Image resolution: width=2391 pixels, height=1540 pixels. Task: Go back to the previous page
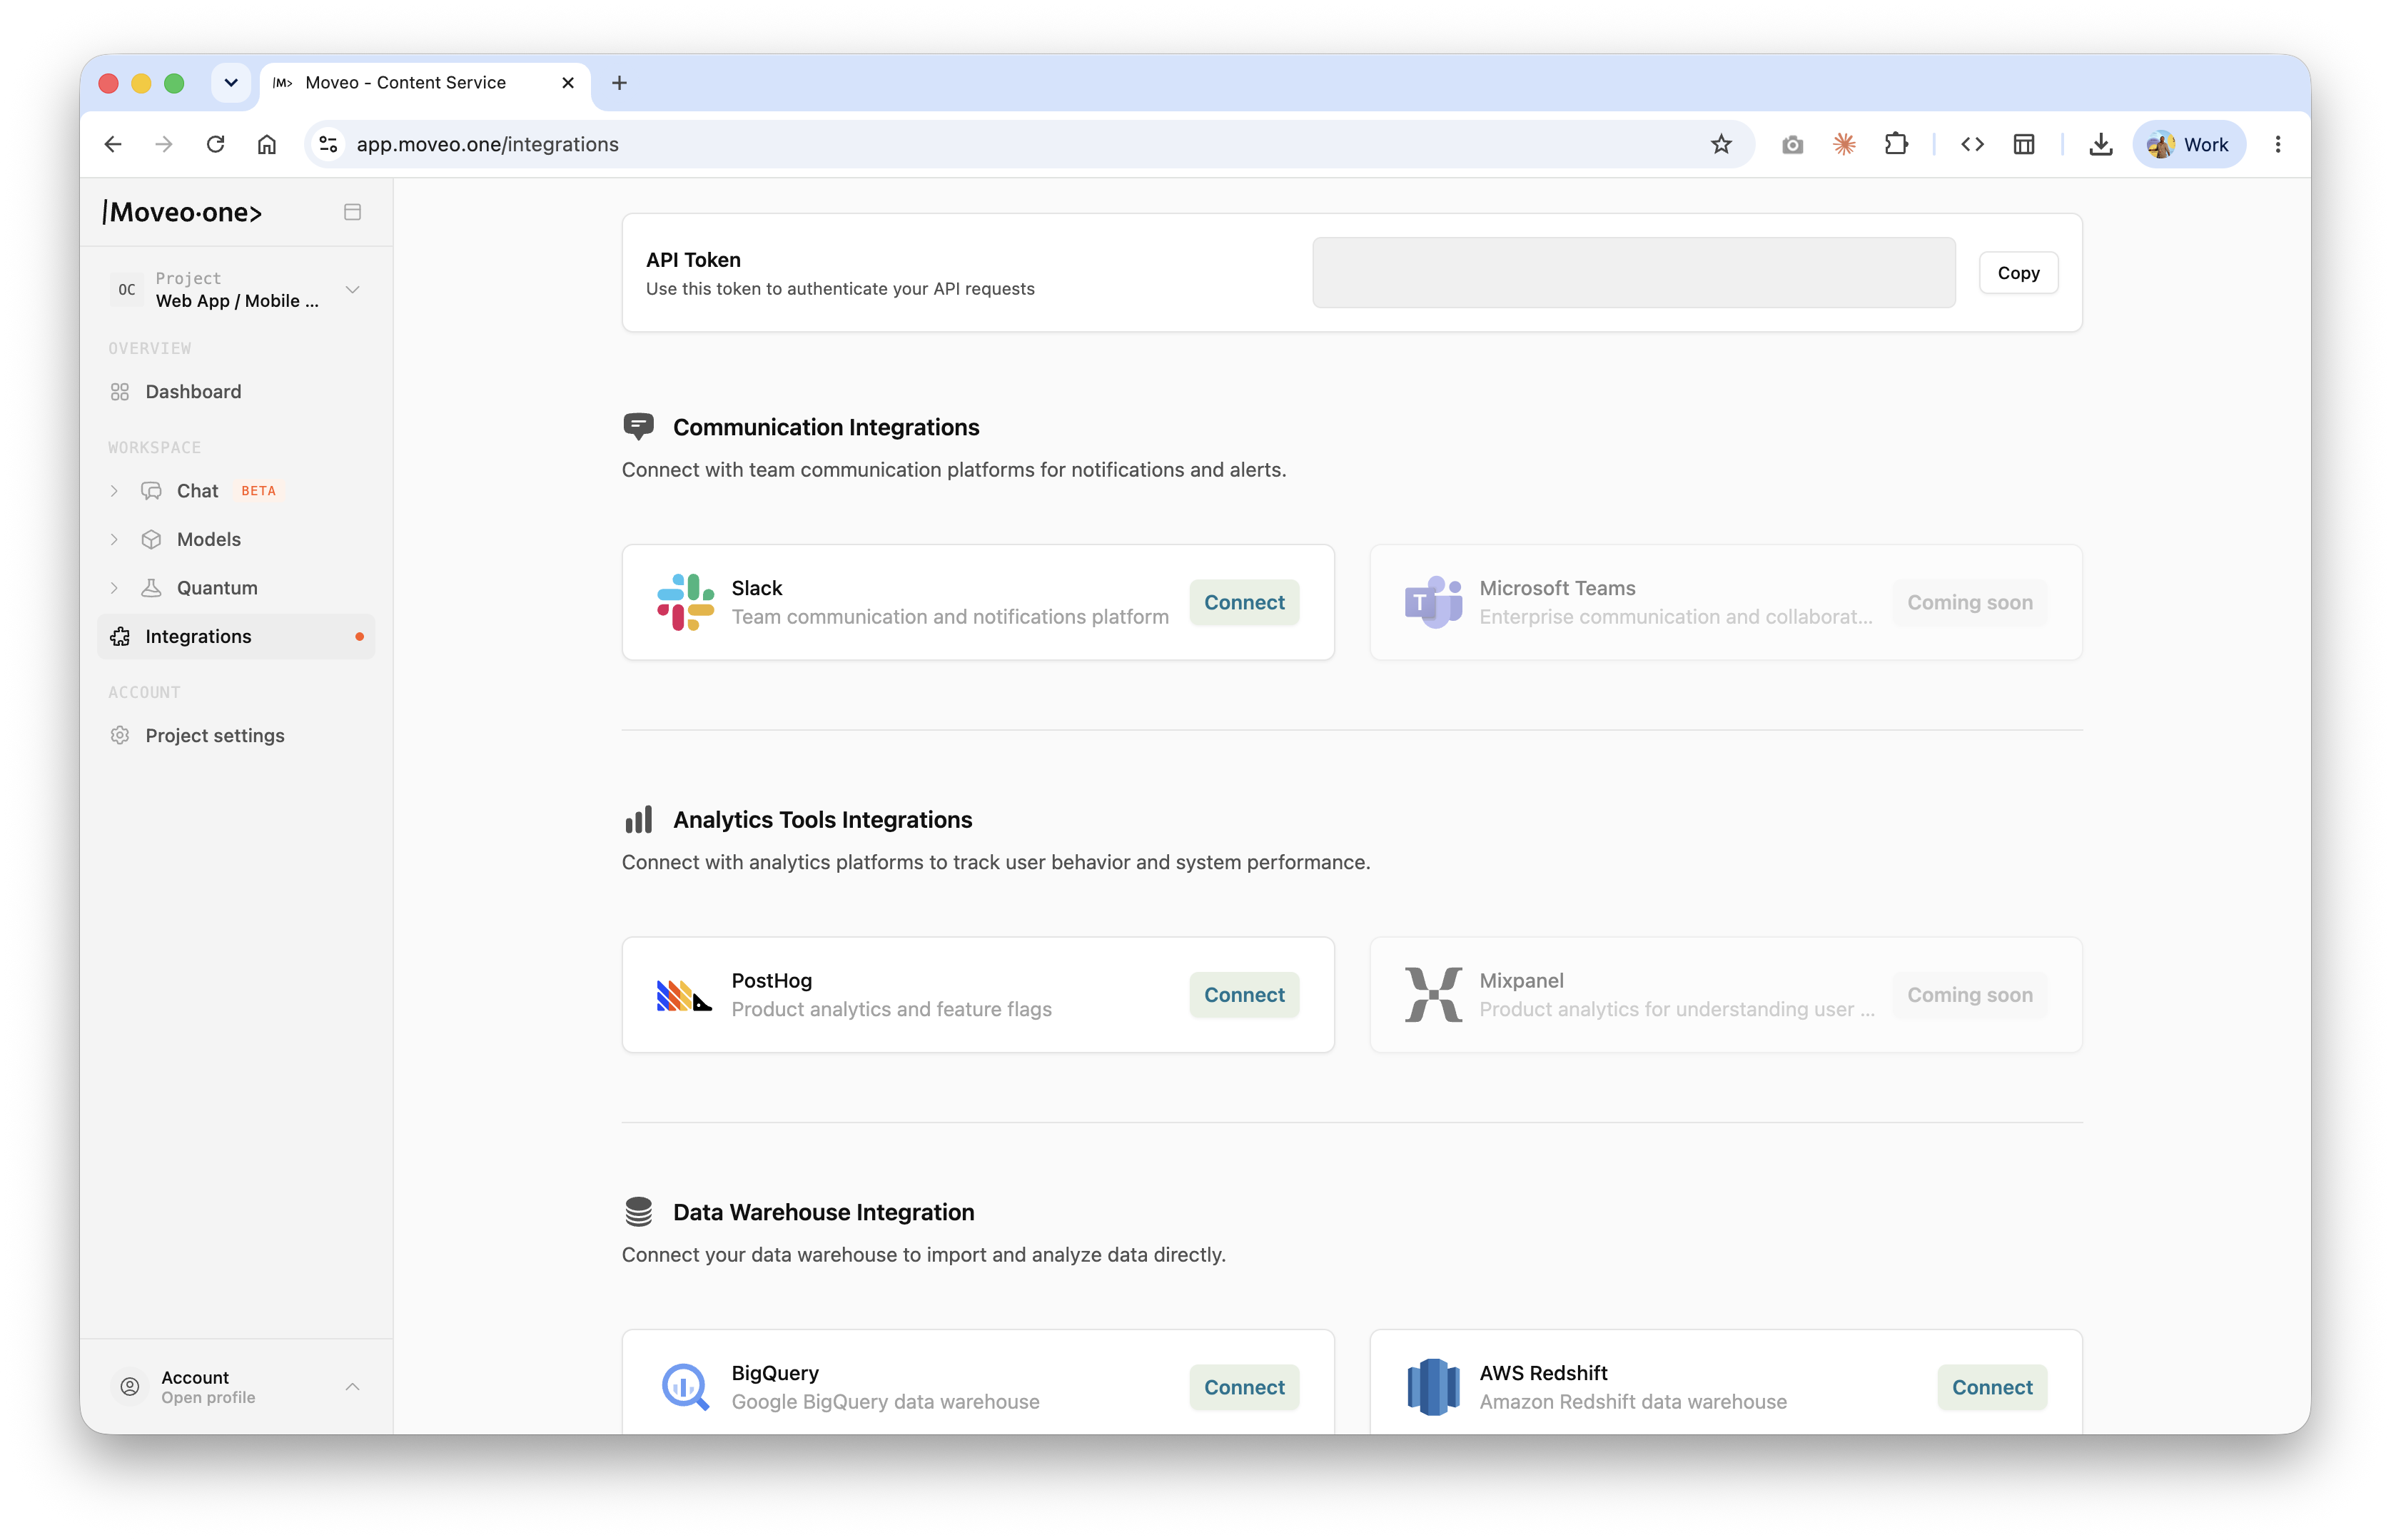(113, 144)
